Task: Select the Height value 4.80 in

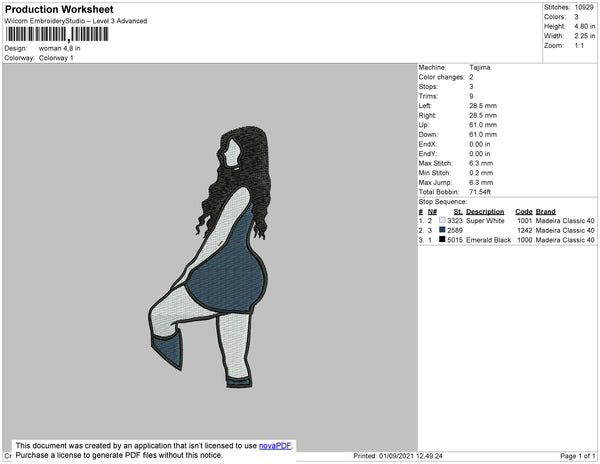Action: [x=585, y=26]
